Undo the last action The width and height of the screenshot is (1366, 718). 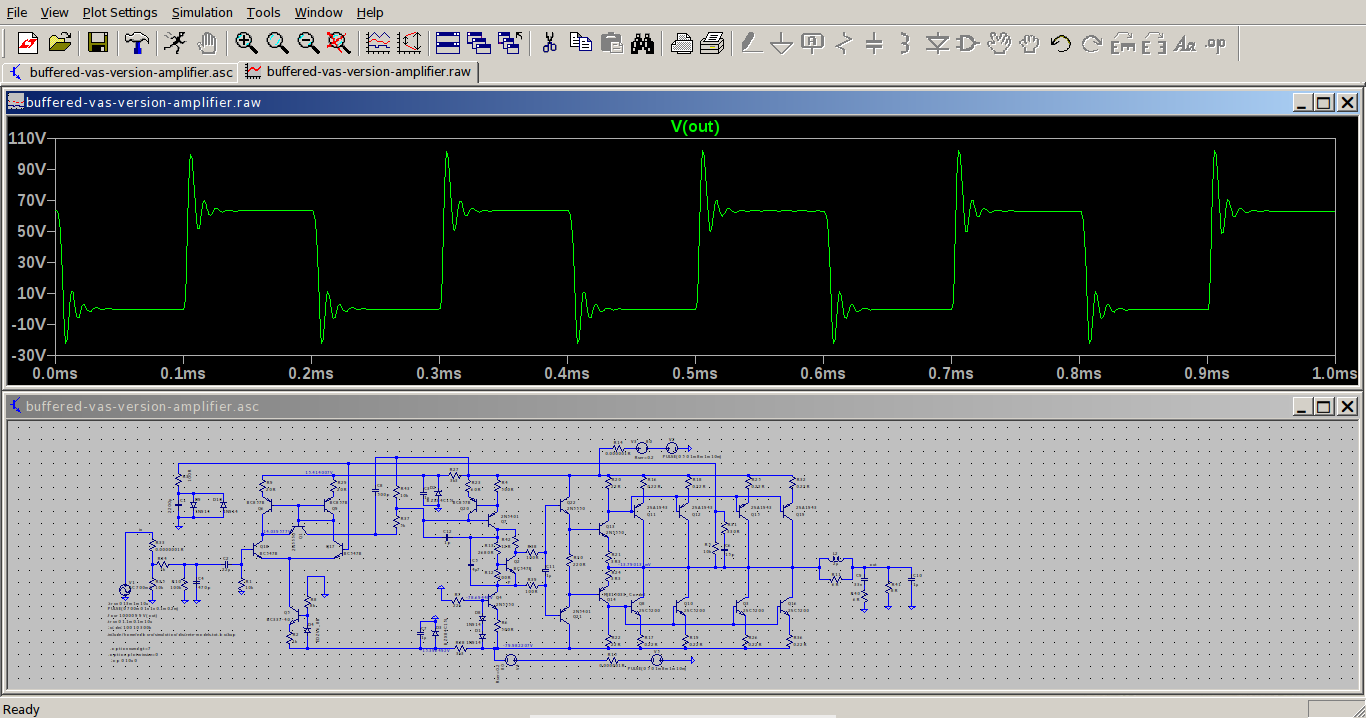click(1061, 43)
